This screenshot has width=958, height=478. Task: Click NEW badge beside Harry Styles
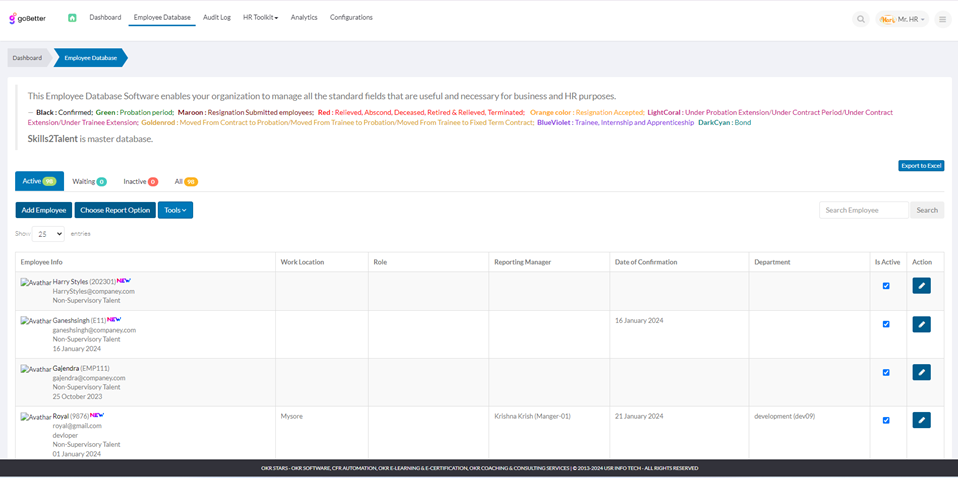click(124, 281)
